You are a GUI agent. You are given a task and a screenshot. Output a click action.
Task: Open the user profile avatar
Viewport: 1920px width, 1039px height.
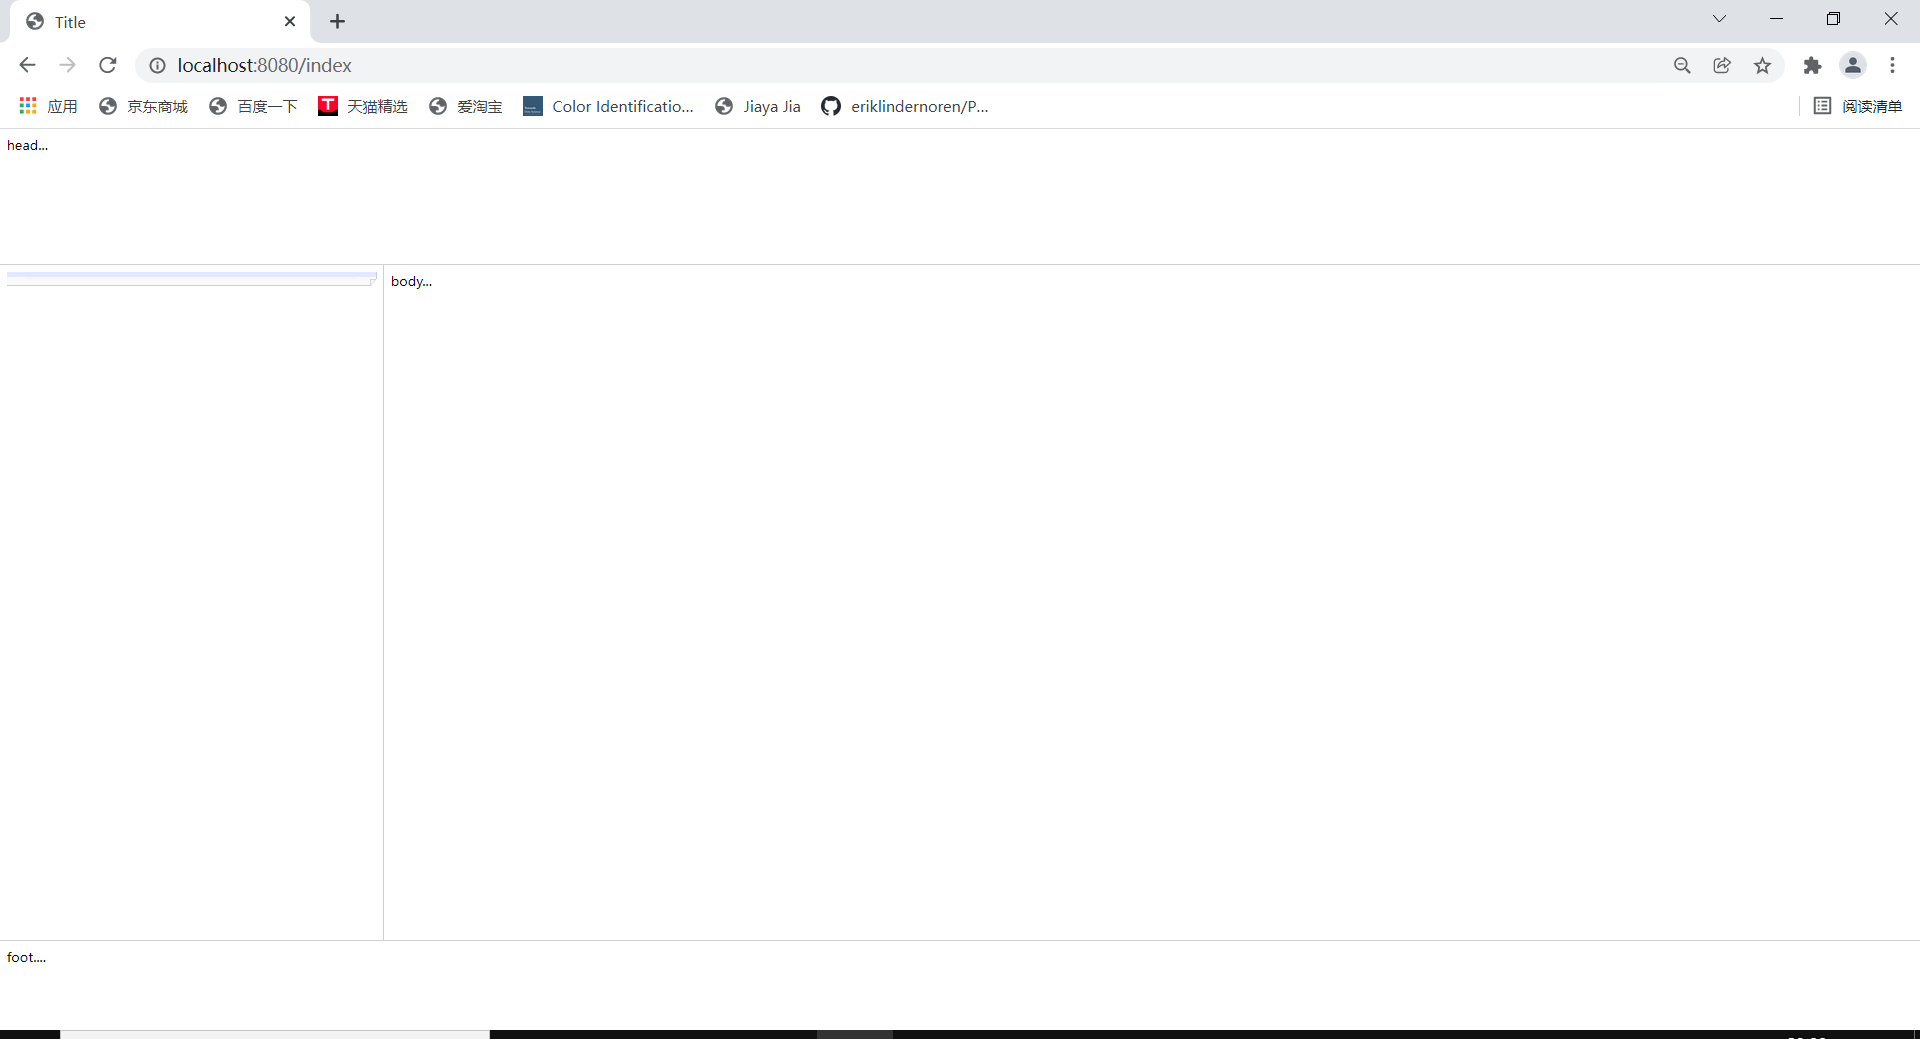(x=1853, y=65)
